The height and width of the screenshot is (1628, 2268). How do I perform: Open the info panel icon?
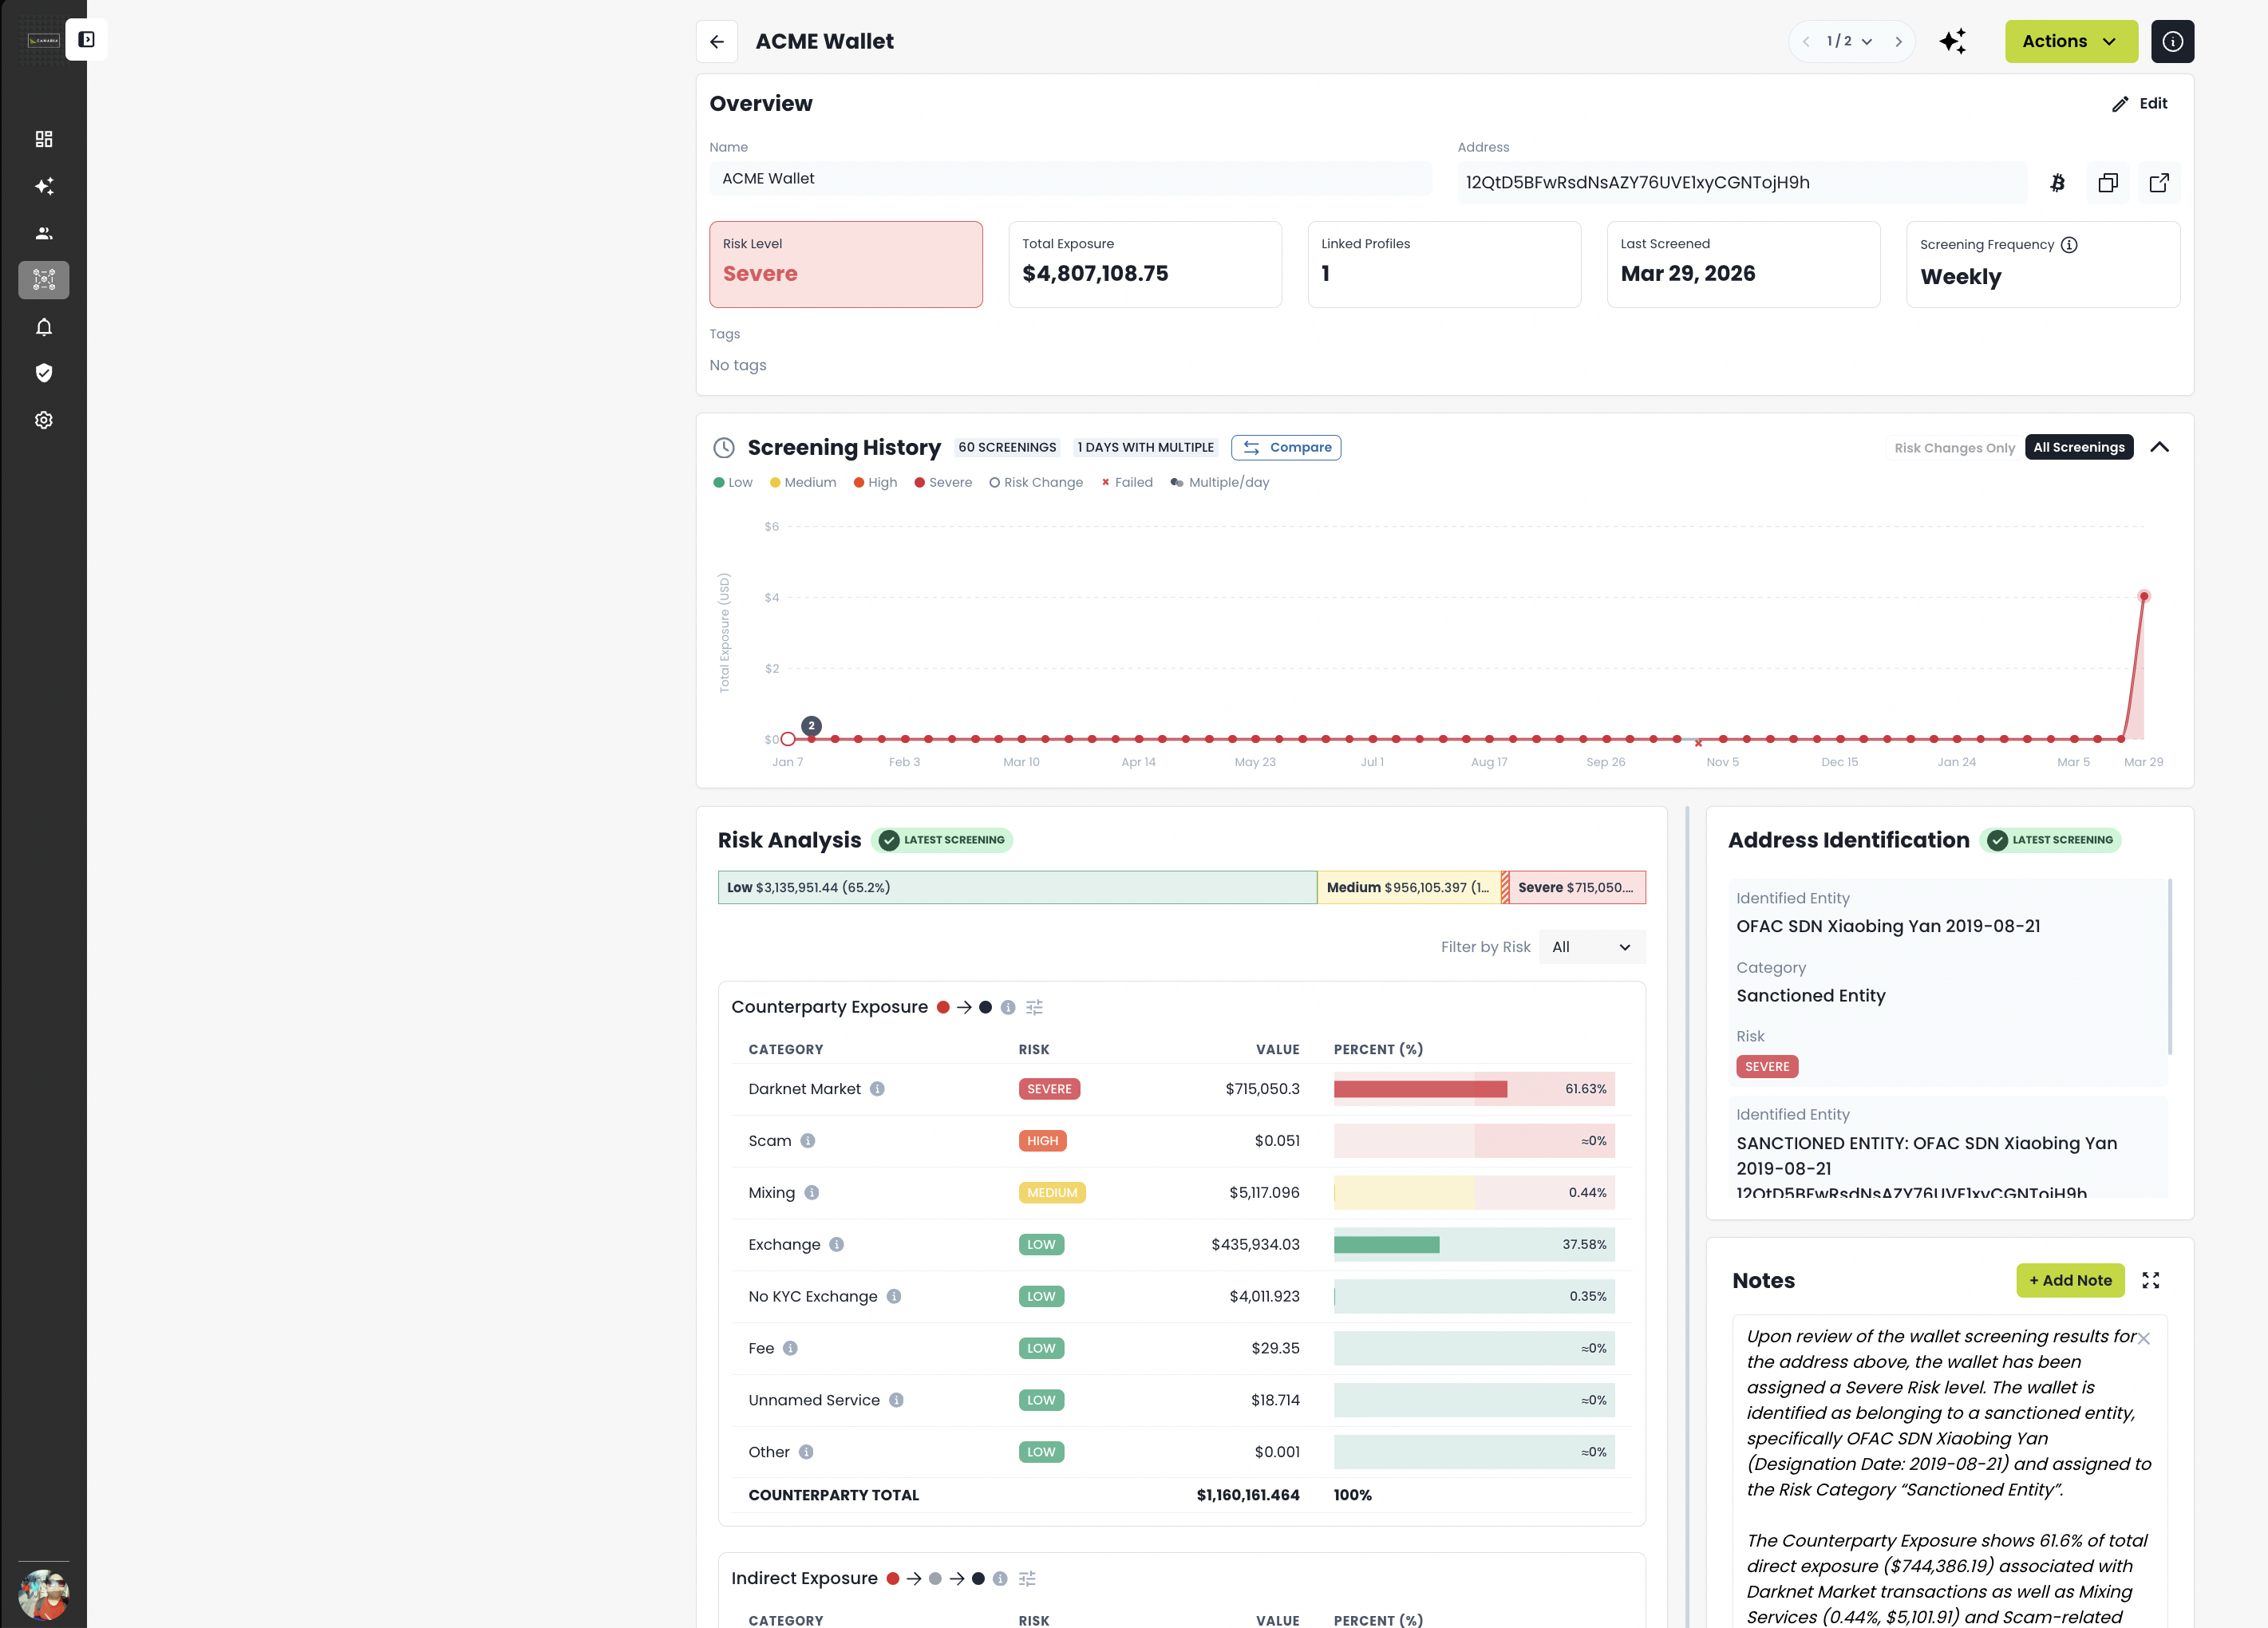(2172, 41)
